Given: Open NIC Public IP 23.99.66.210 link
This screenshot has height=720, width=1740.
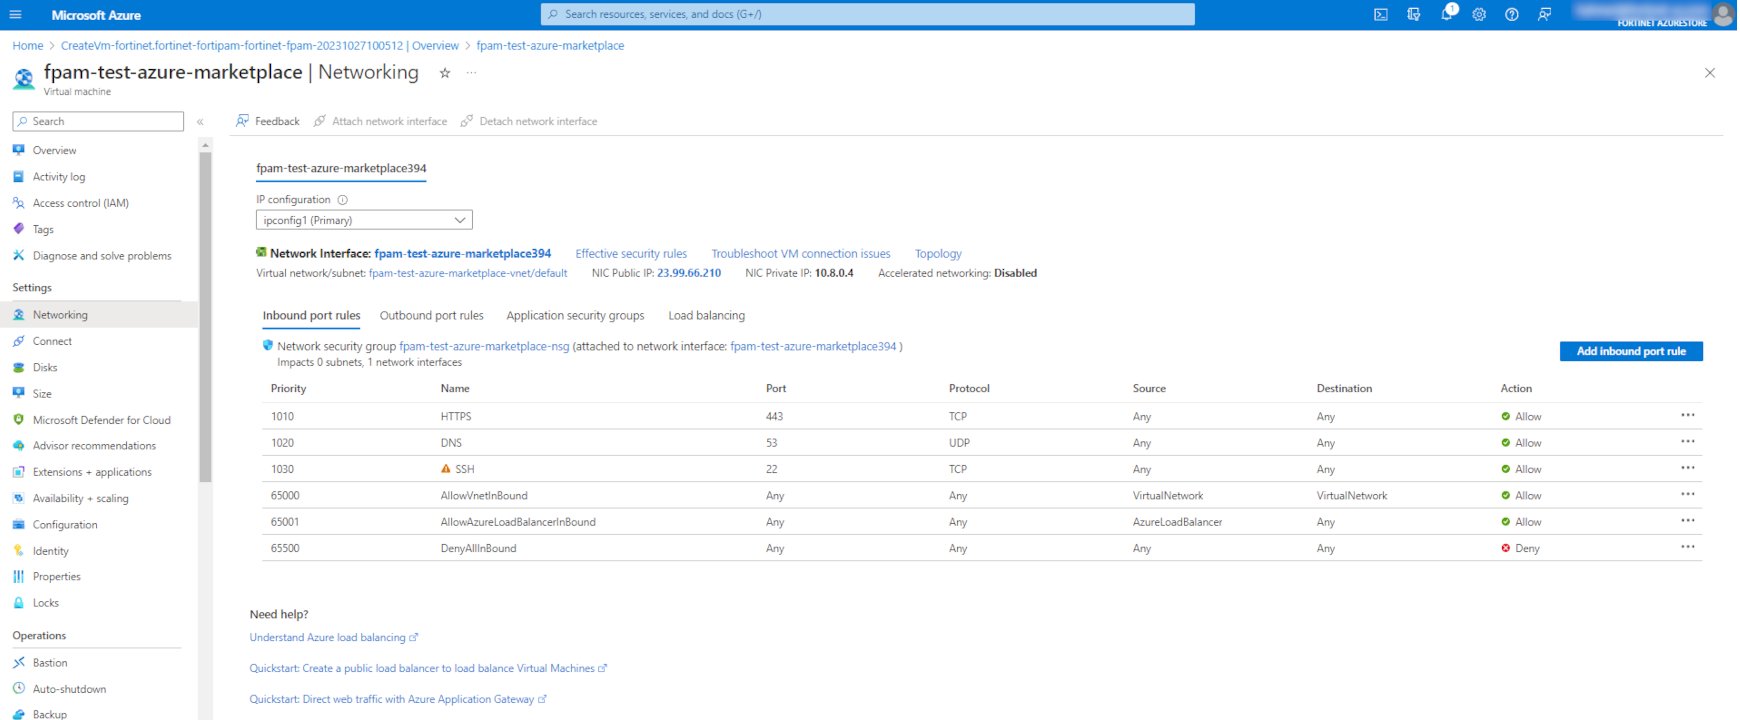Looking at the screenshot, I should tap(689, 273).
